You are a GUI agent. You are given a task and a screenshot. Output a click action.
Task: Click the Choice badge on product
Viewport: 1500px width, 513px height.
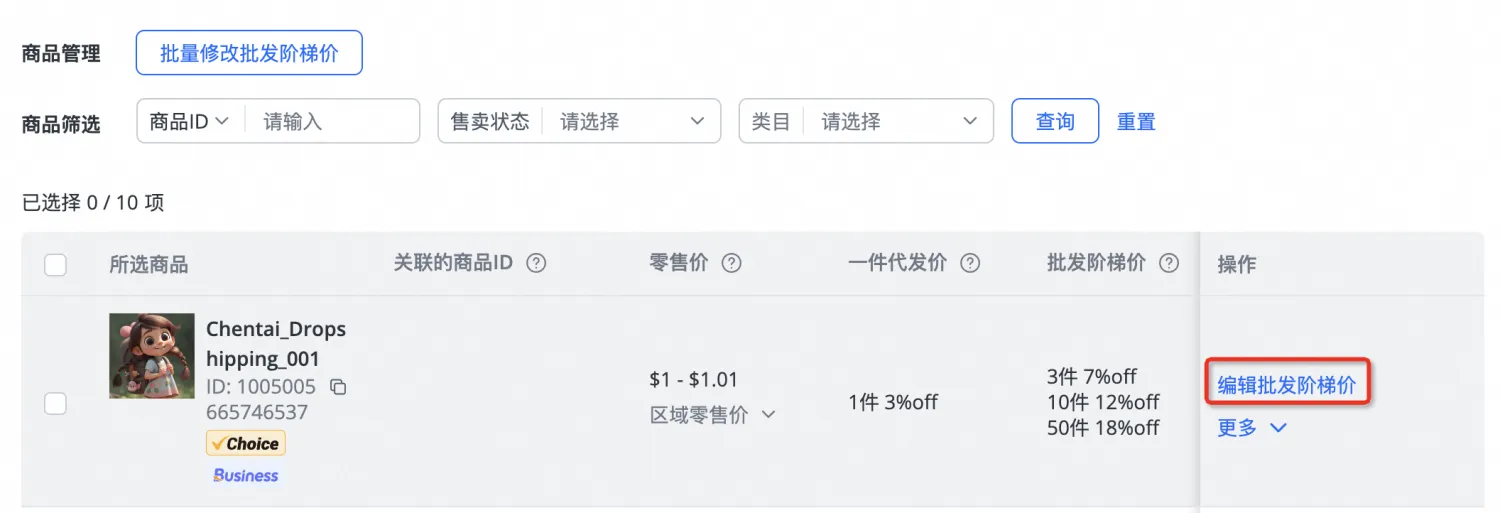click(246, 443)
